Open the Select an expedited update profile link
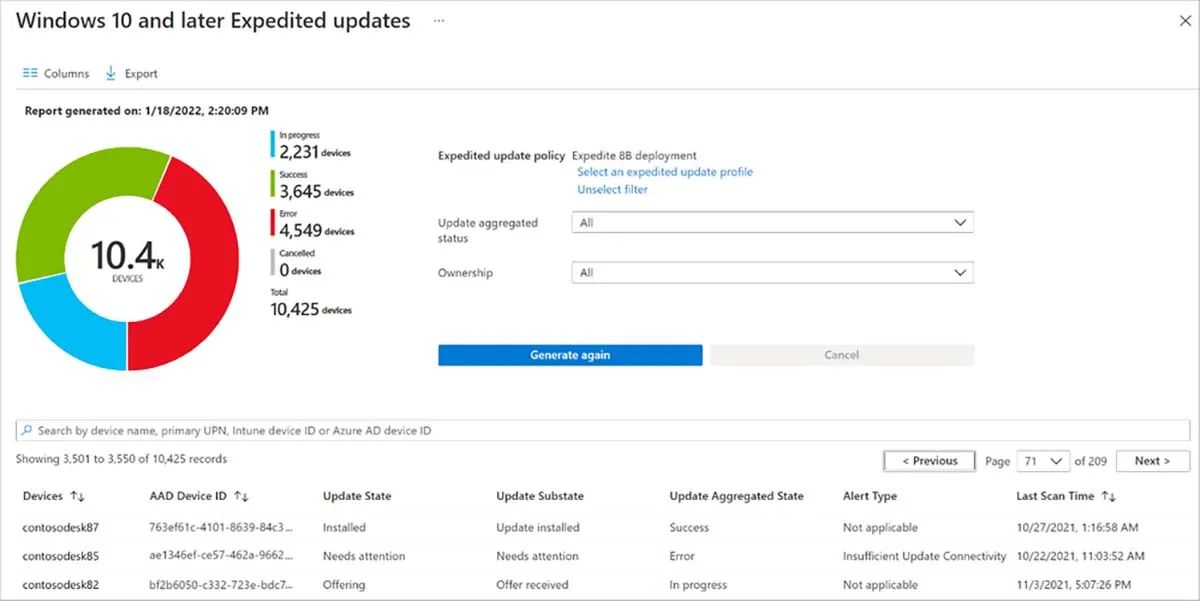Viewport: 1200px width, 601px height. pyautogui.click(x=665, y=171)
